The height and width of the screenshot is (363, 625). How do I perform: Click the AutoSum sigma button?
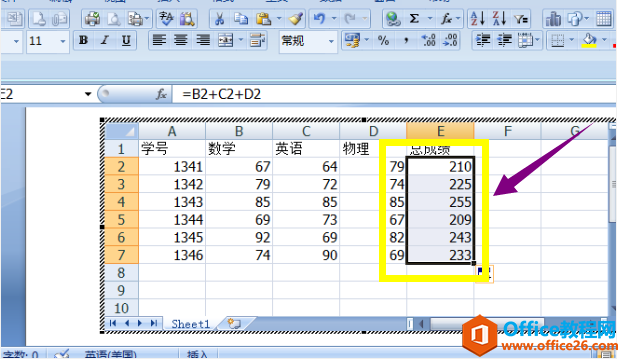pyautogui.click(x=415, y=19)
